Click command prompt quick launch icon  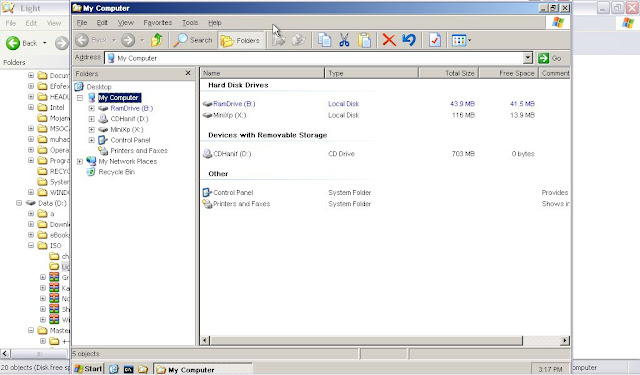coord(128,369)
